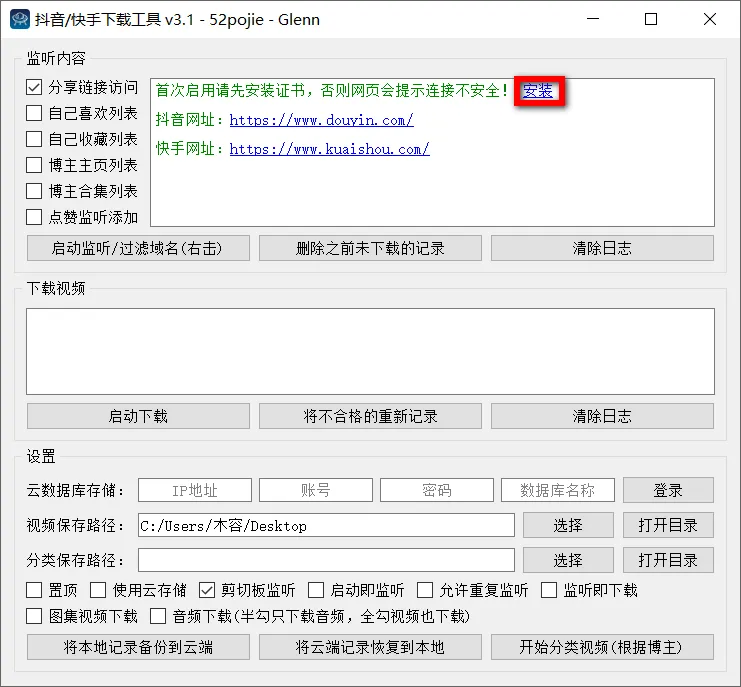
Task: Click the 登录 button
Action: [x=668, y=490]
